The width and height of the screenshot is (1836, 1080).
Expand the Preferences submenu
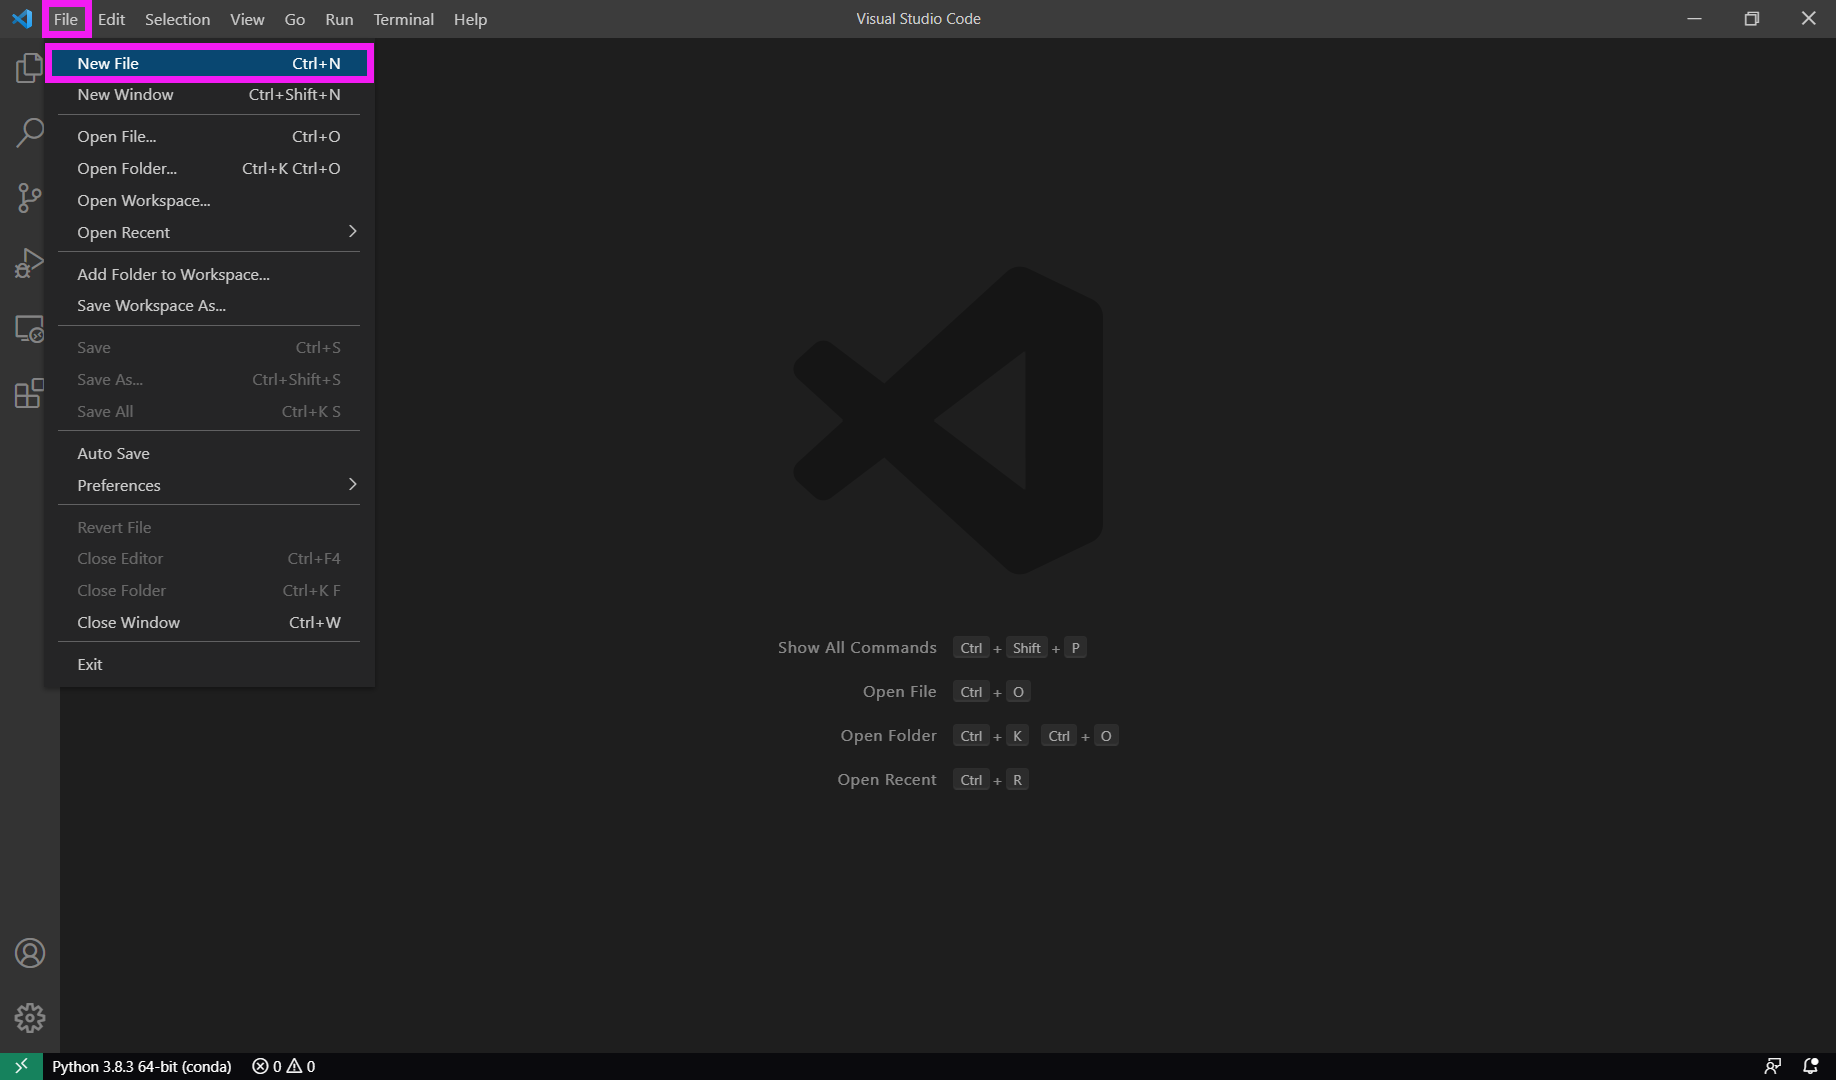point(209,485)
